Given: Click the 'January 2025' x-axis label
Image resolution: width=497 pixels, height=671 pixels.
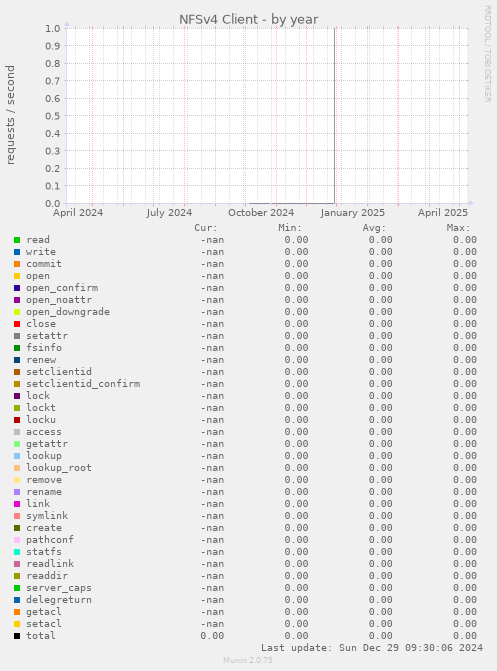Looking at the screenshot, I should (352, 213).
